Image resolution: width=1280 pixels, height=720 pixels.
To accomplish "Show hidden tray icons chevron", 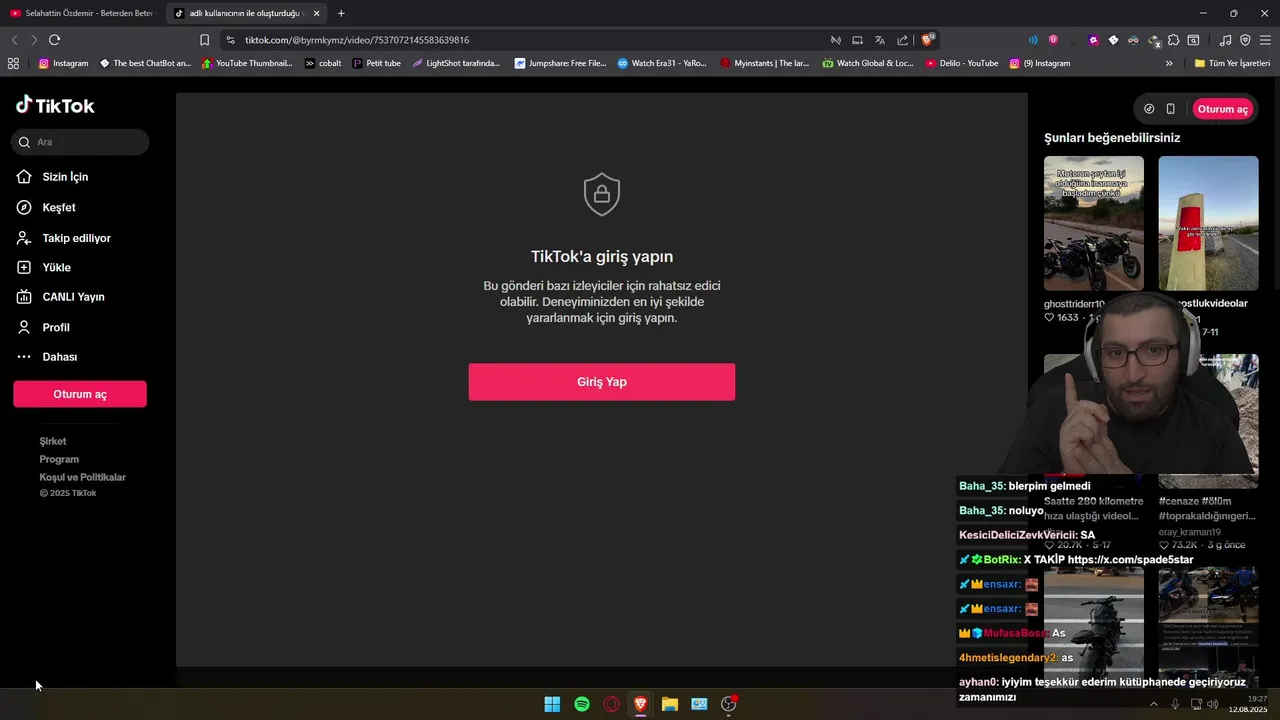I will 1153,704.
